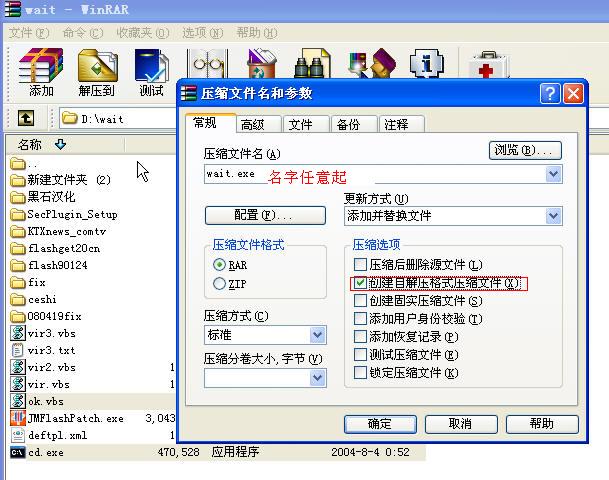This screenshot has height=480, width=609.
Task: Open the update mode (更新方式) dropdown
Action: (x=553, y=216)
